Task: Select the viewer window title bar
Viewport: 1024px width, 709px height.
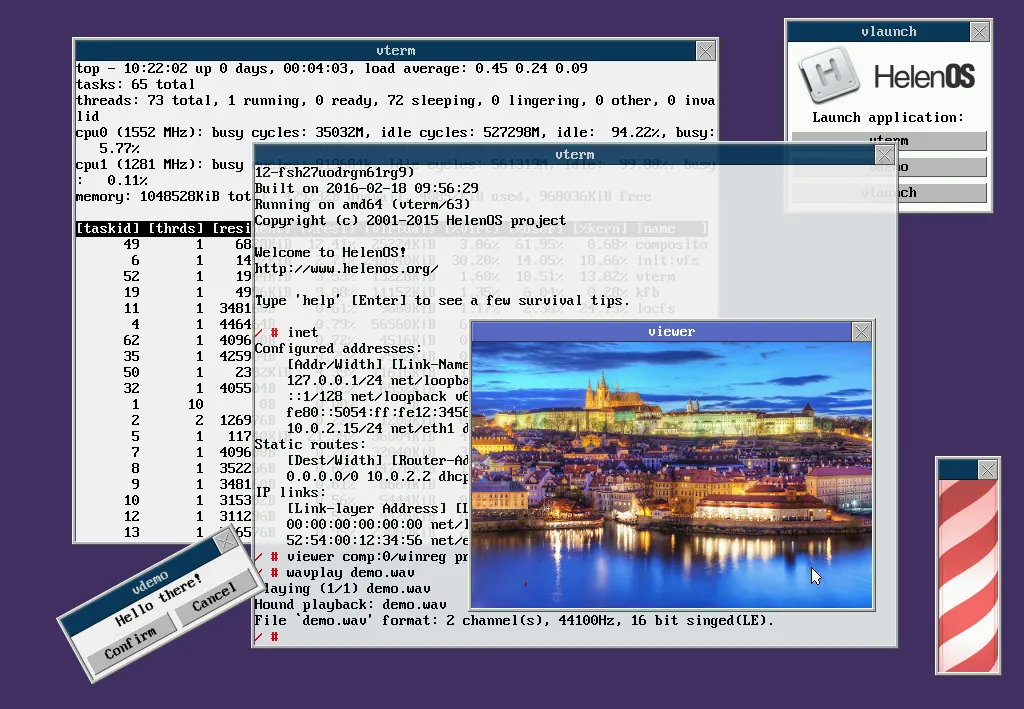Action: (x=661, y=332)
